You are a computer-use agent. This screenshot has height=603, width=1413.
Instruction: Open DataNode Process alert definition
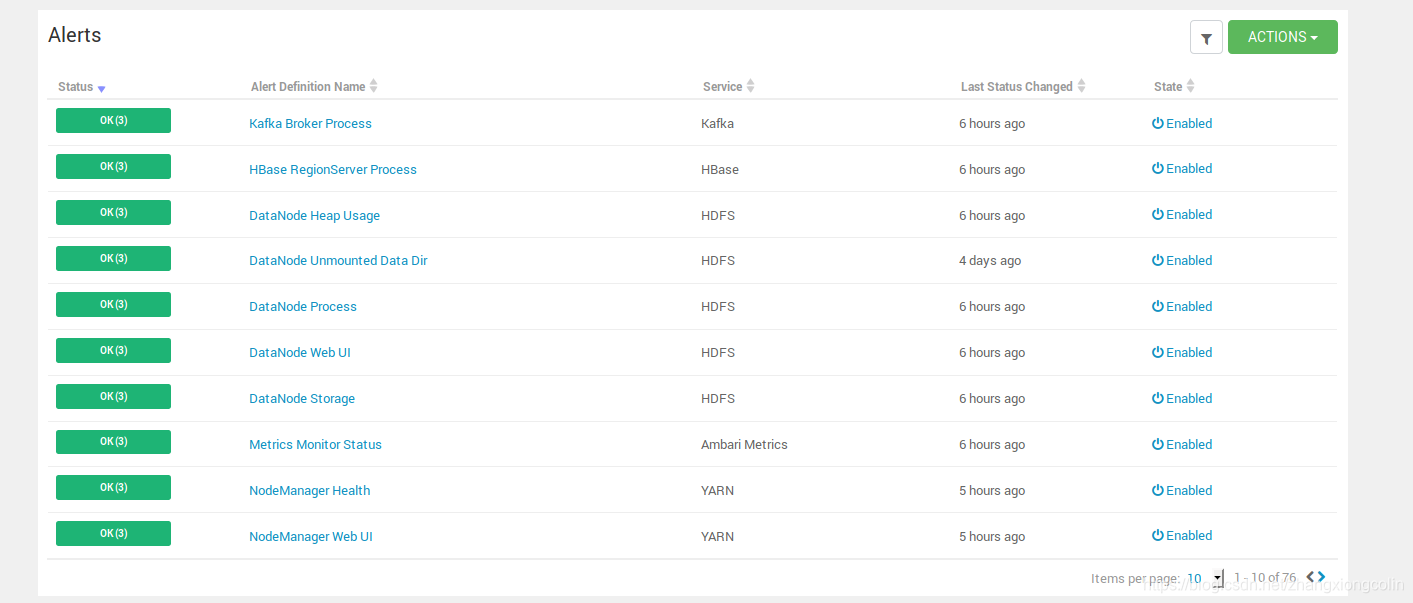coord(303,307)
